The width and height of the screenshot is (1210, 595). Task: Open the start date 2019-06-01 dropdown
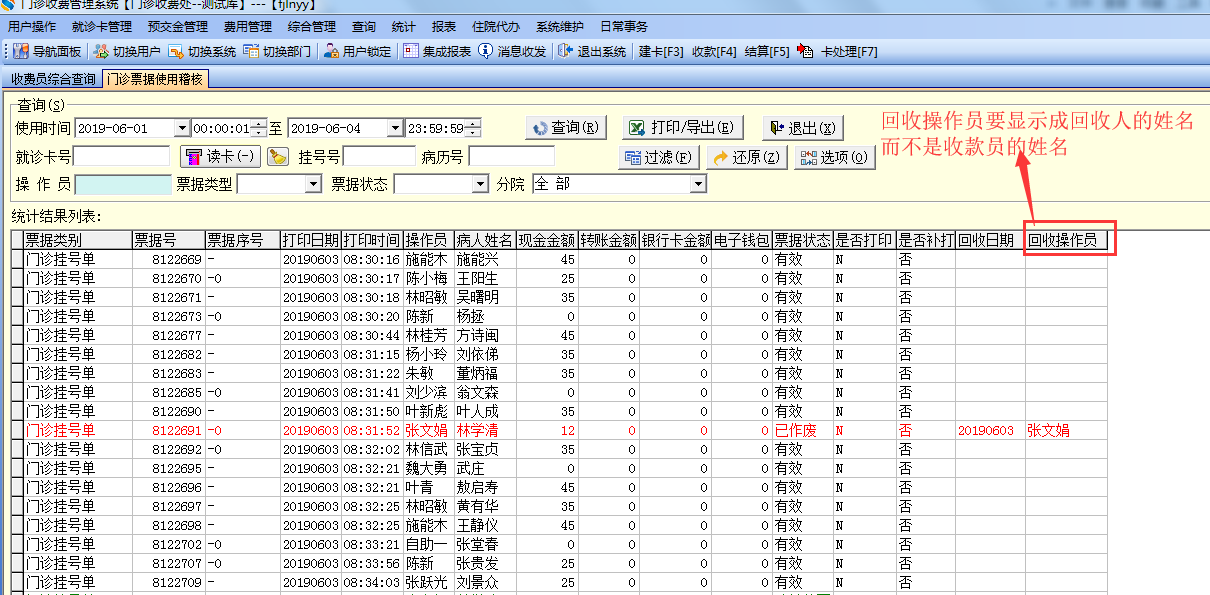(x=181, y=129)
